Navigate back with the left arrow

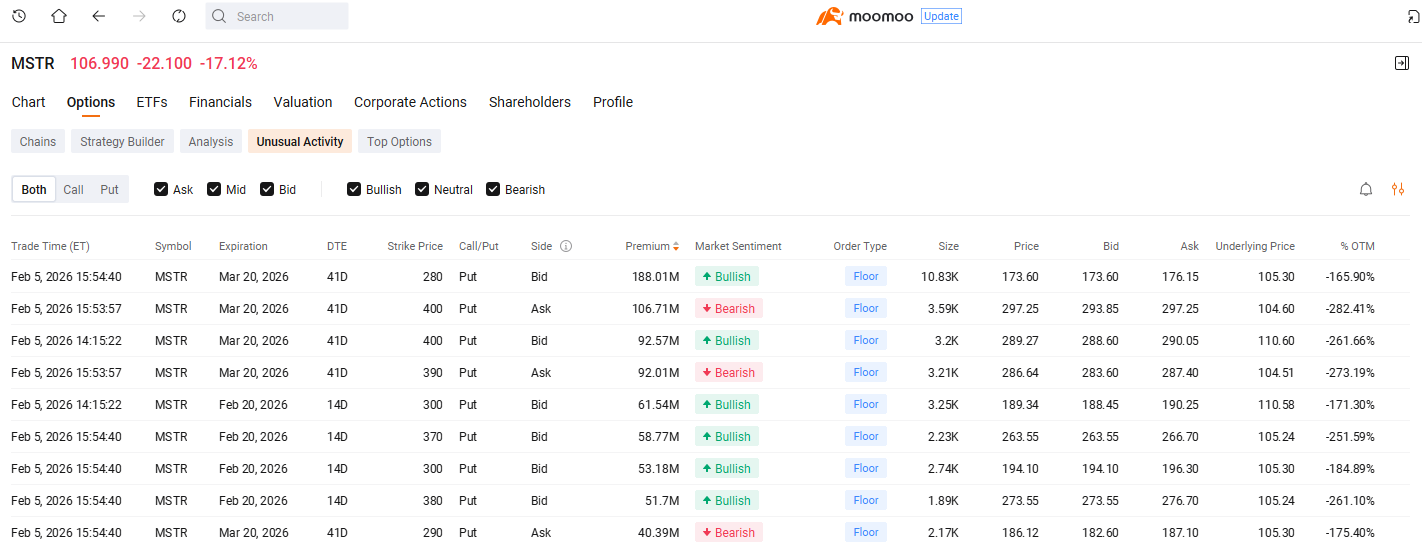(x=98, y=16)
